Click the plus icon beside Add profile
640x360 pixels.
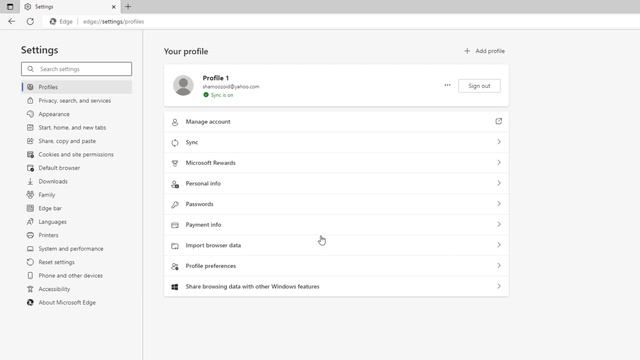pyautogui.click(x=467, y=51)
